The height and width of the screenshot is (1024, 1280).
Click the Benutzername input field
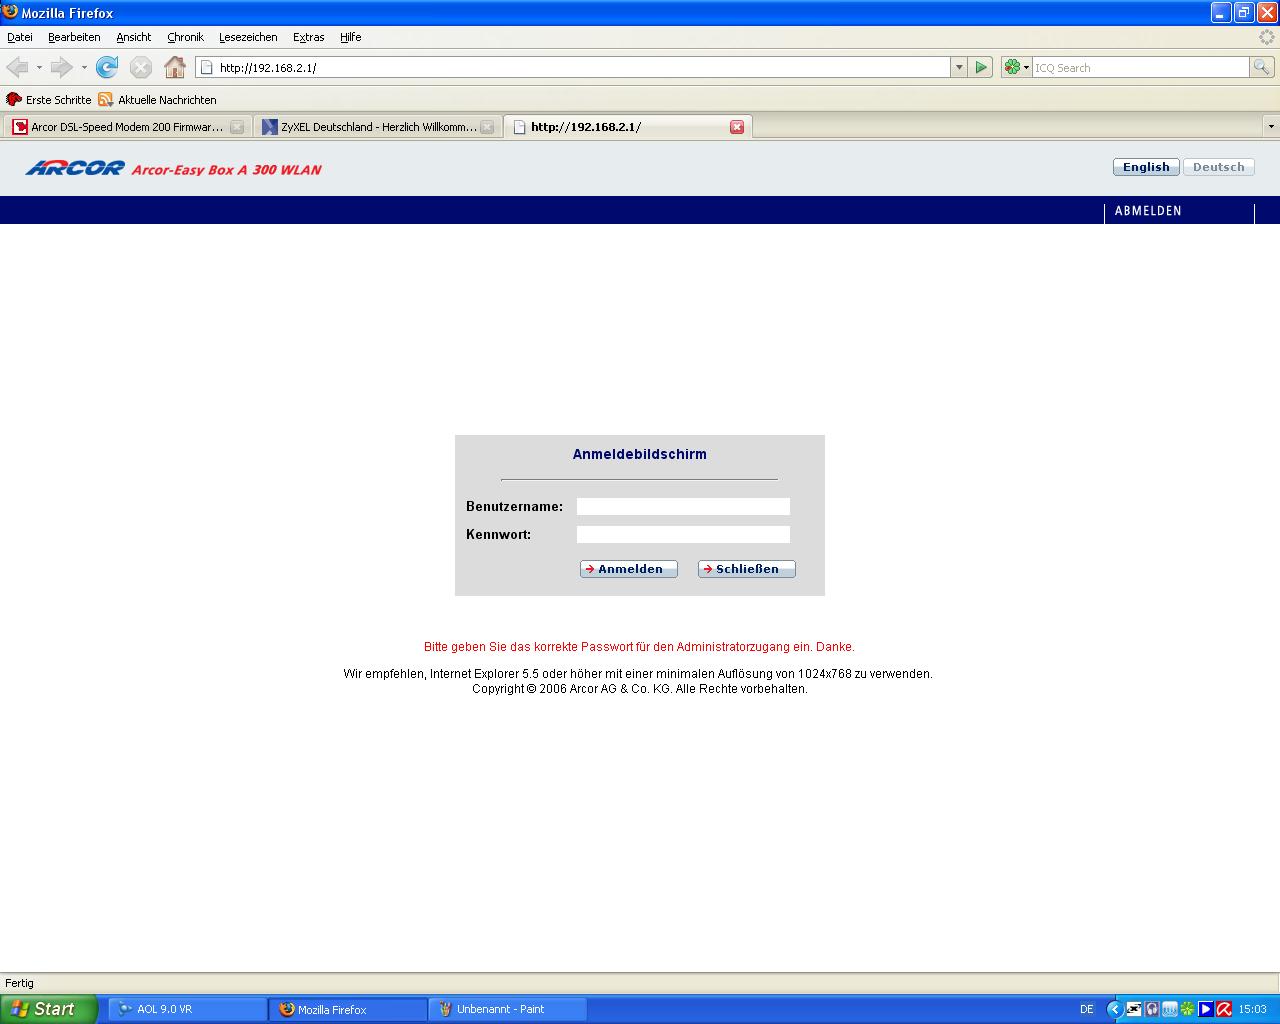coord(683,507)
